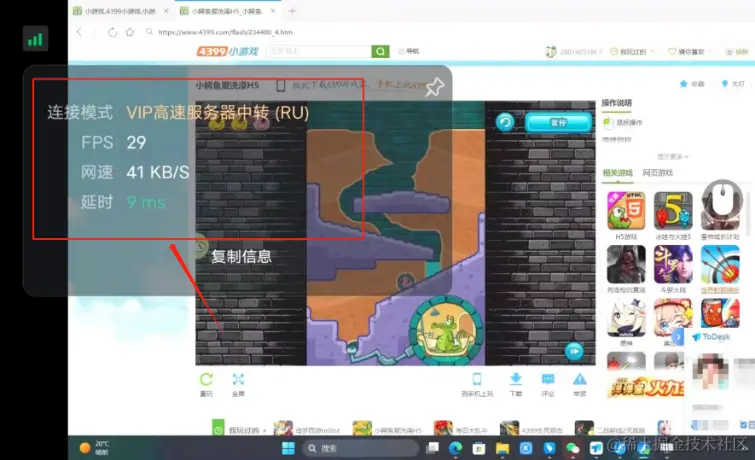
Task: Click the 4399小游戏 logo
Action: click(228, 51)
